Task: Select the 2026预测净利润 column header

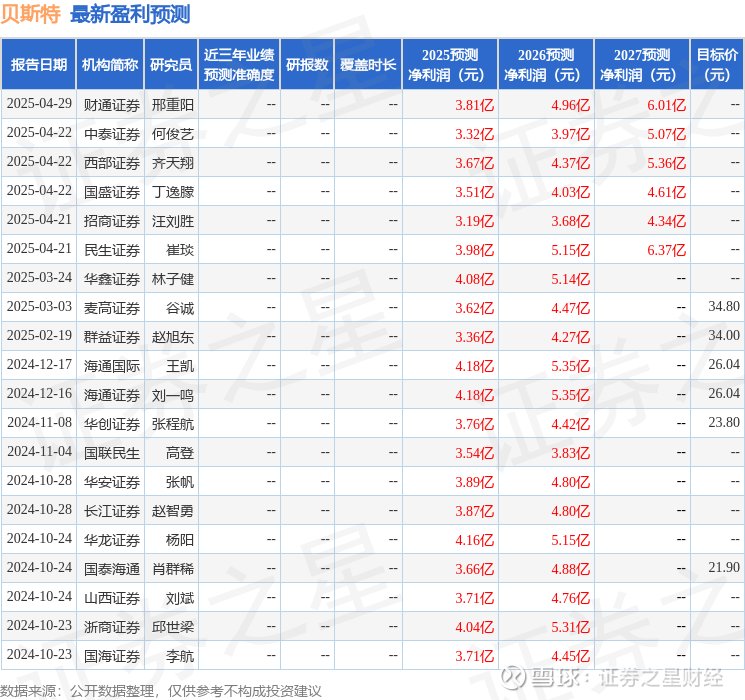Action: (546, 64)
